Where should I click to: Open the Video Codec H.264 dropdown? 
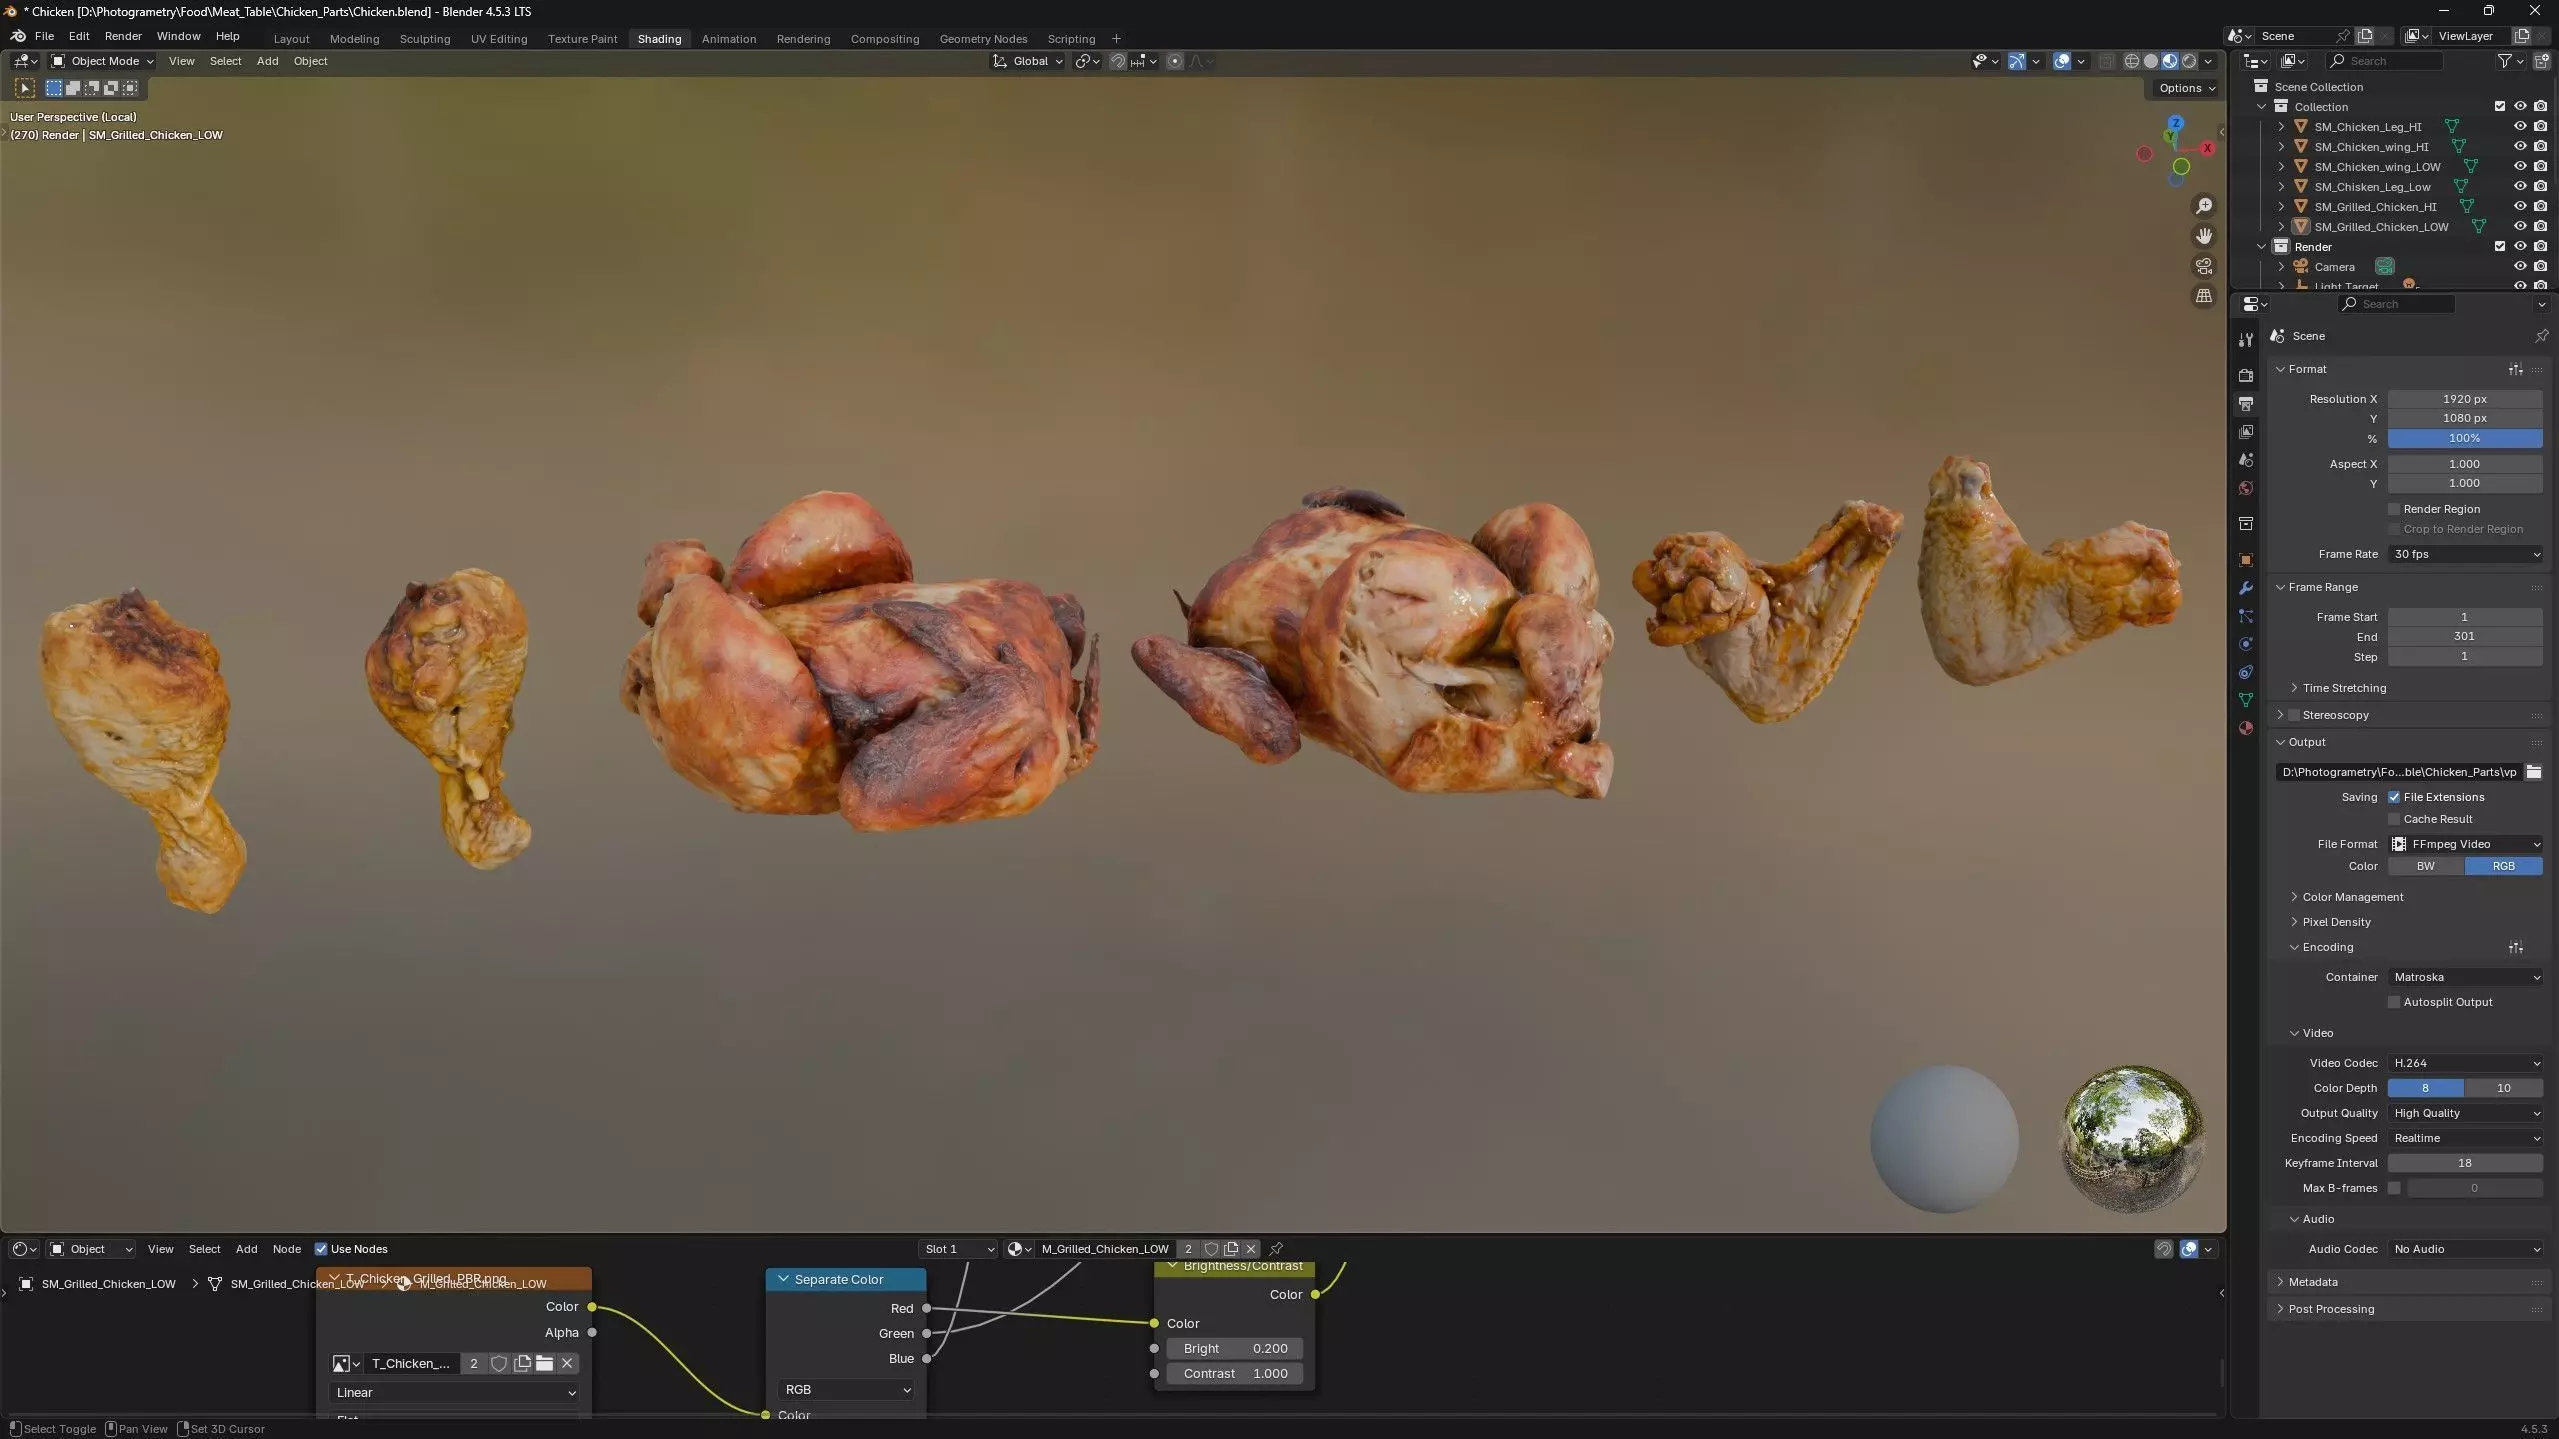point(2465,1063)
